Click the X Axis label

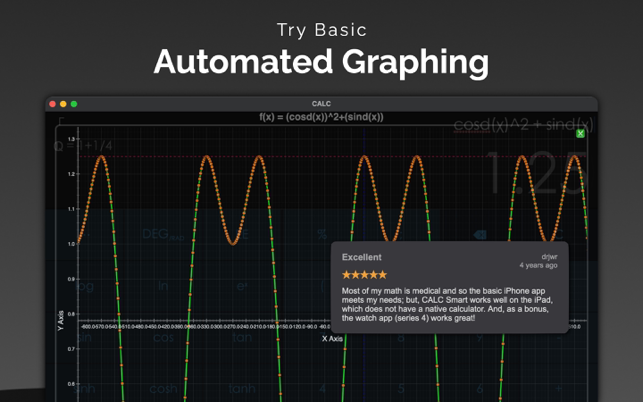pos(332,339)
